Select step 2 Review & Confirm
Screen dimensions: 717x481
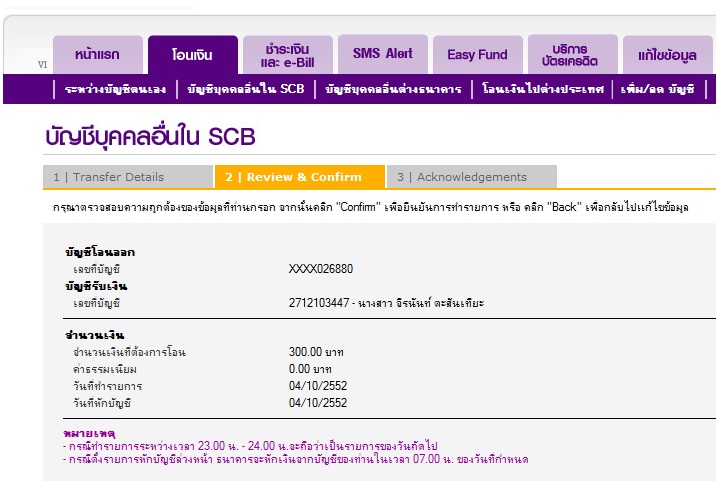(x=300, y=177)
